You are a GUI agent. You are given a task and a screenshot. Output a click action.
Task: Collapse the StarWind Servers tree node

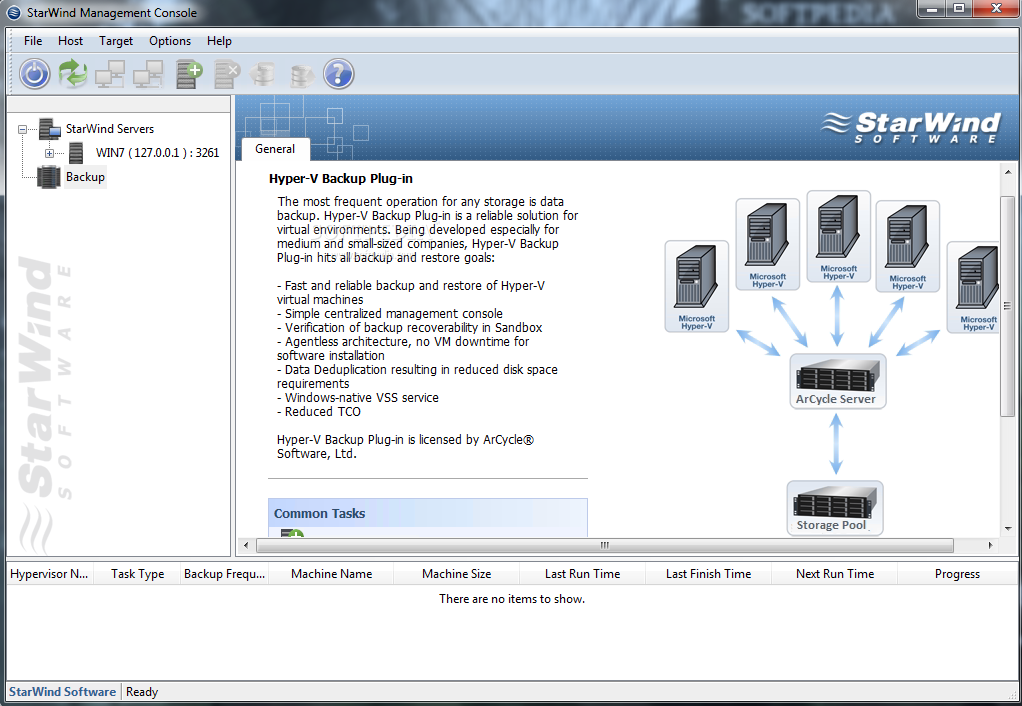coord(23,129)
